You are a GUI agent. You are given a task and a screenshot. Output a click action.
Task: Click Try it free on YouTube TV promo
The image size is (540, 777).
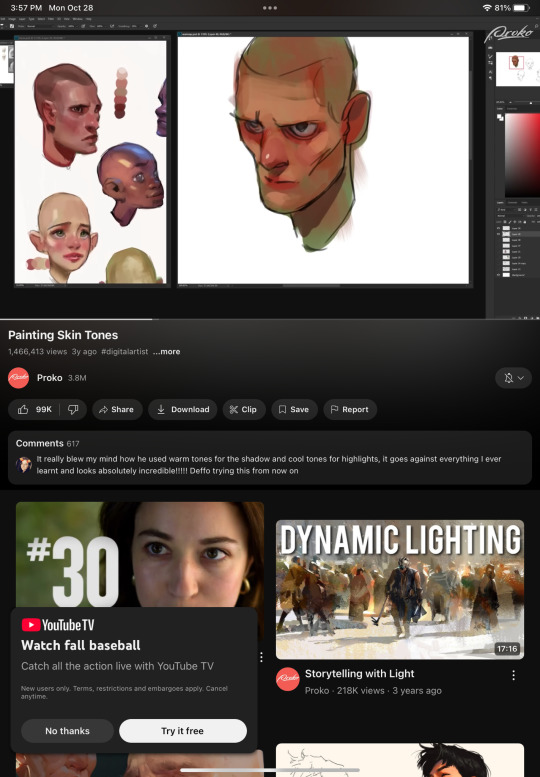(183, 731)
